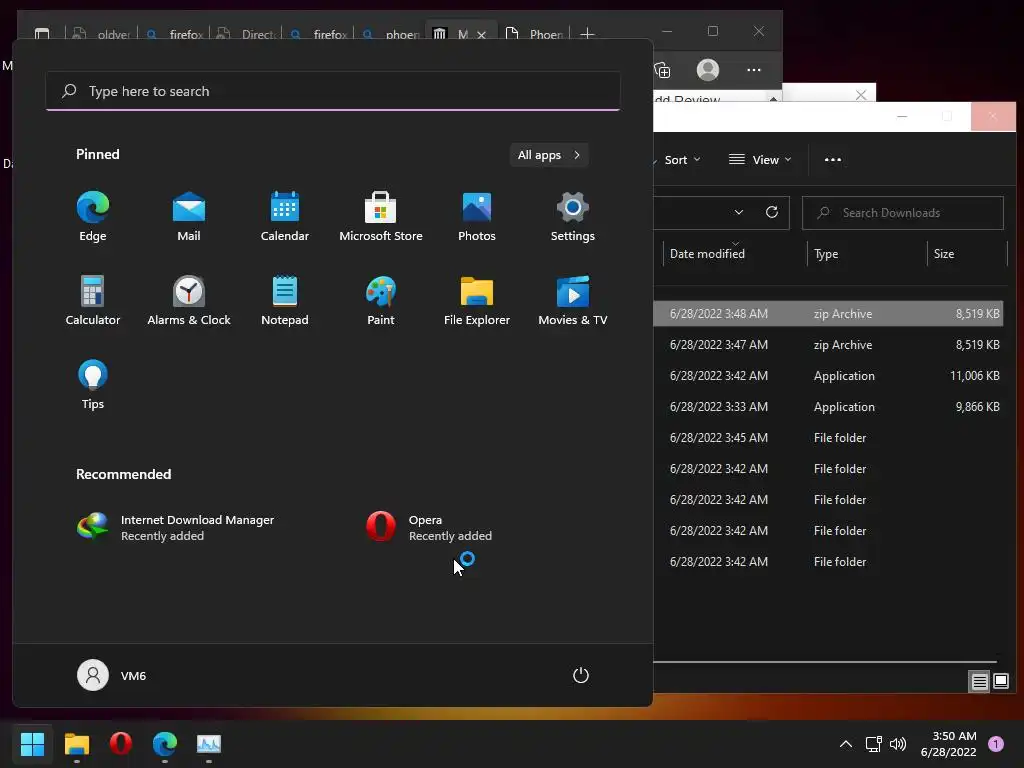The height and width of the screenshot is (768, 1024).
Task: Open the Edge Collections button
Action: click(x=662, y=70)
